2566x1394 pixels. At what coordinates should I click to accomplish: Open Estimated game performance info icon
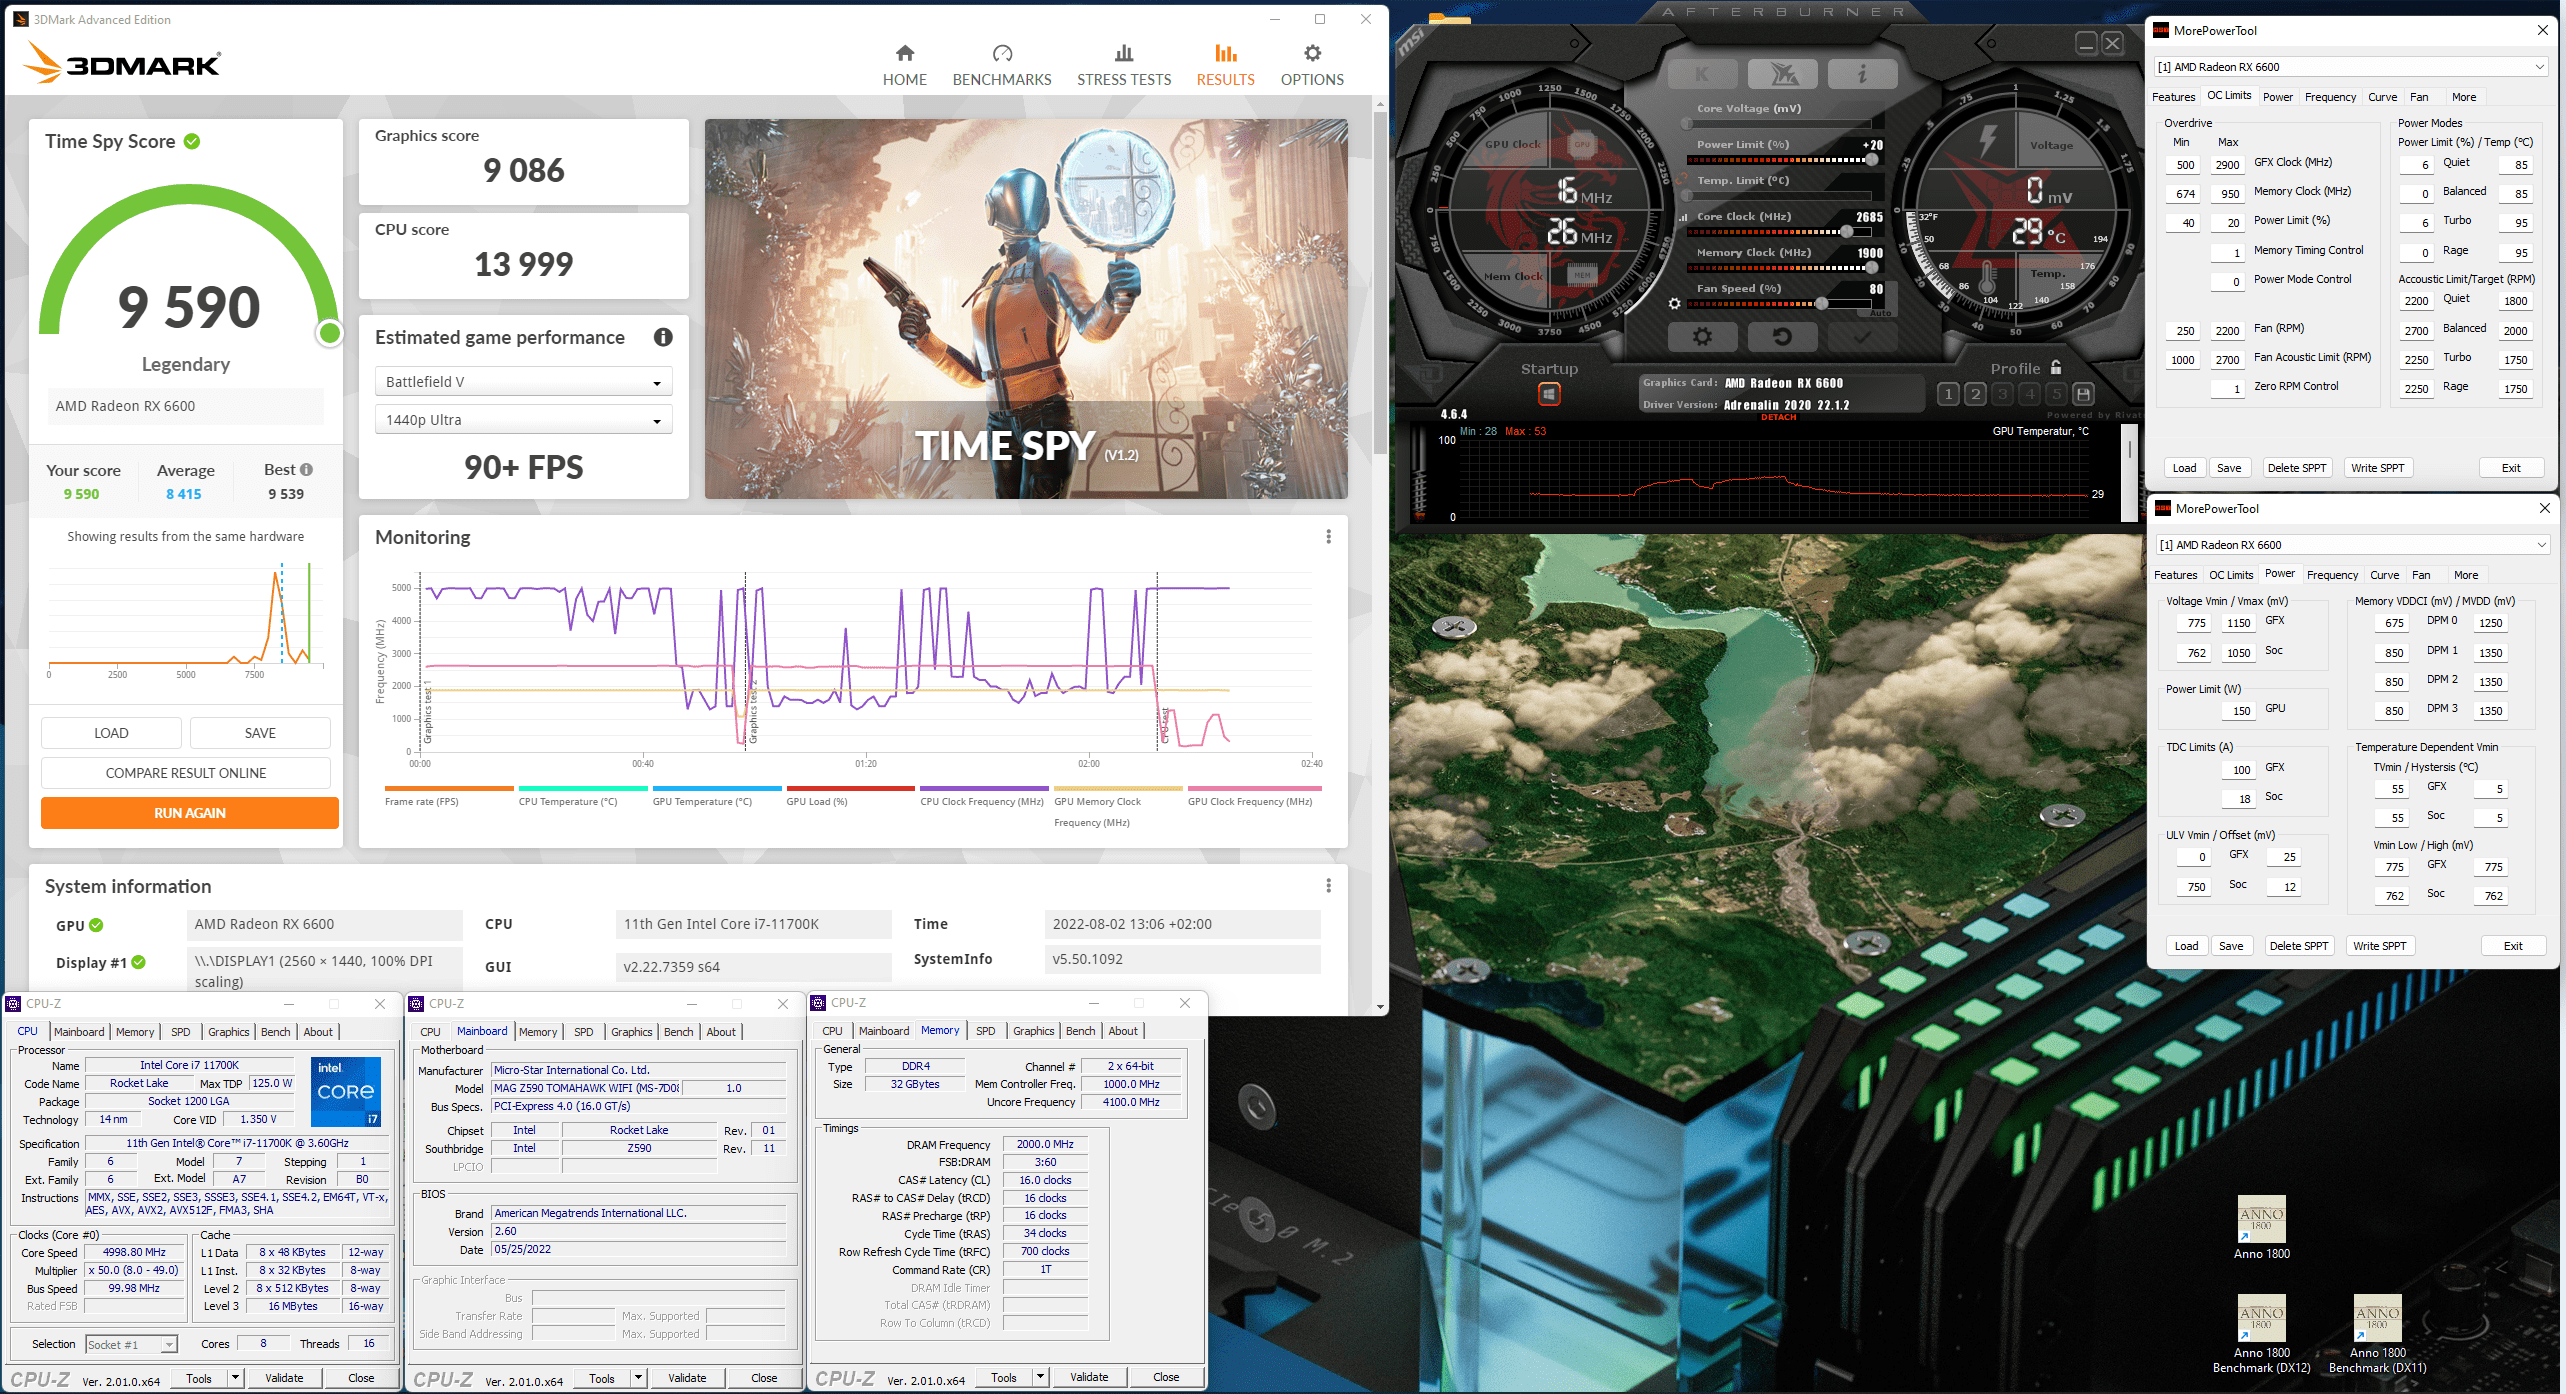(x=663, y=338)
